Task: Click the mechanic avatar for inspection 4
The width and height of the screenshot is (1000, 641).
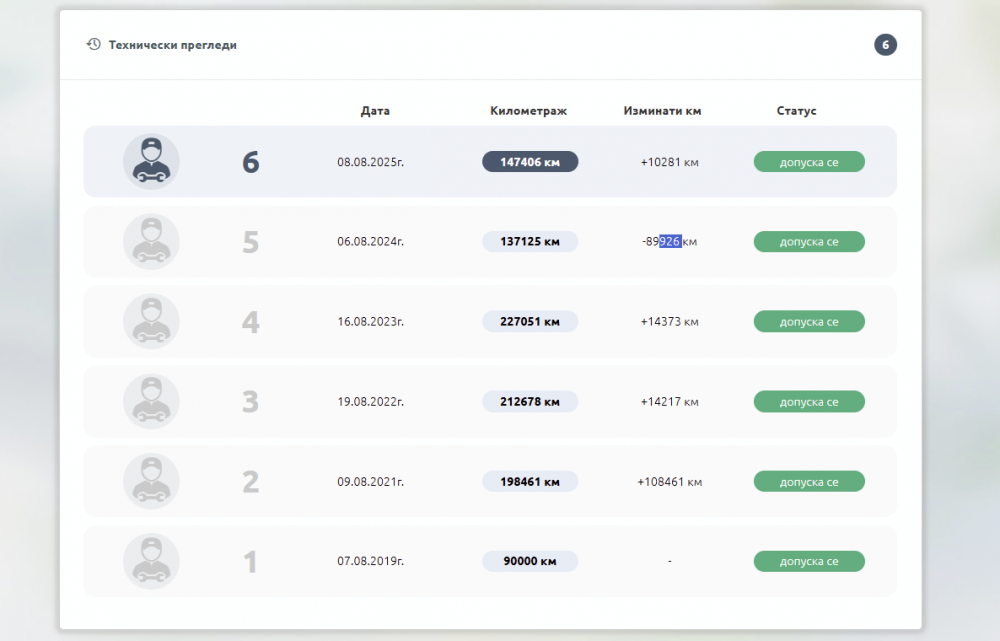Action: coord(151,322)
